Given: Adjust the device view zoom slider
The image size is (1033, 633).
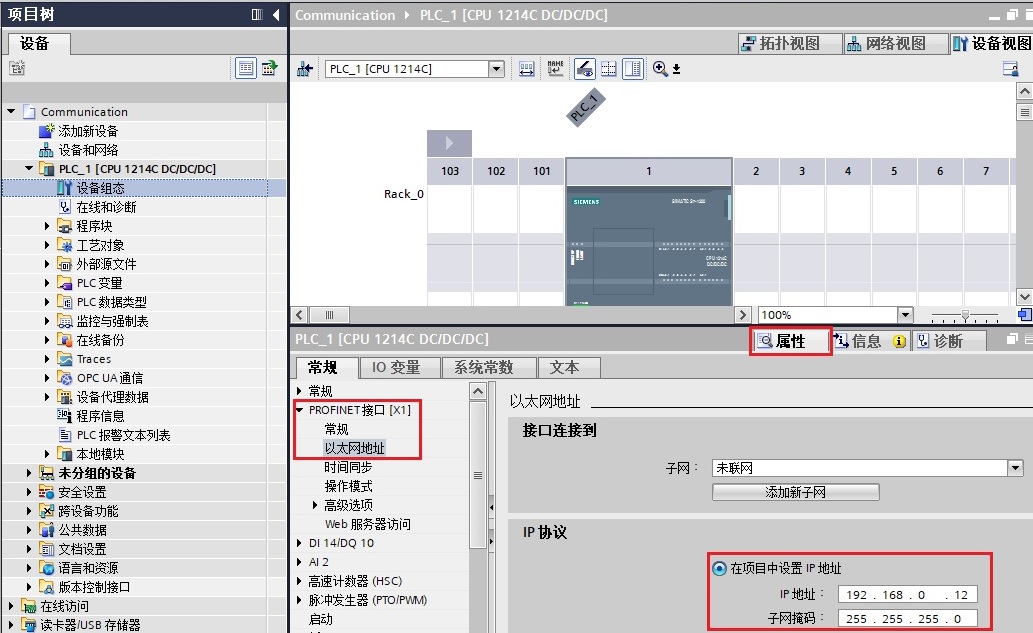Looking at the screenshot, I should click(965, 316).
